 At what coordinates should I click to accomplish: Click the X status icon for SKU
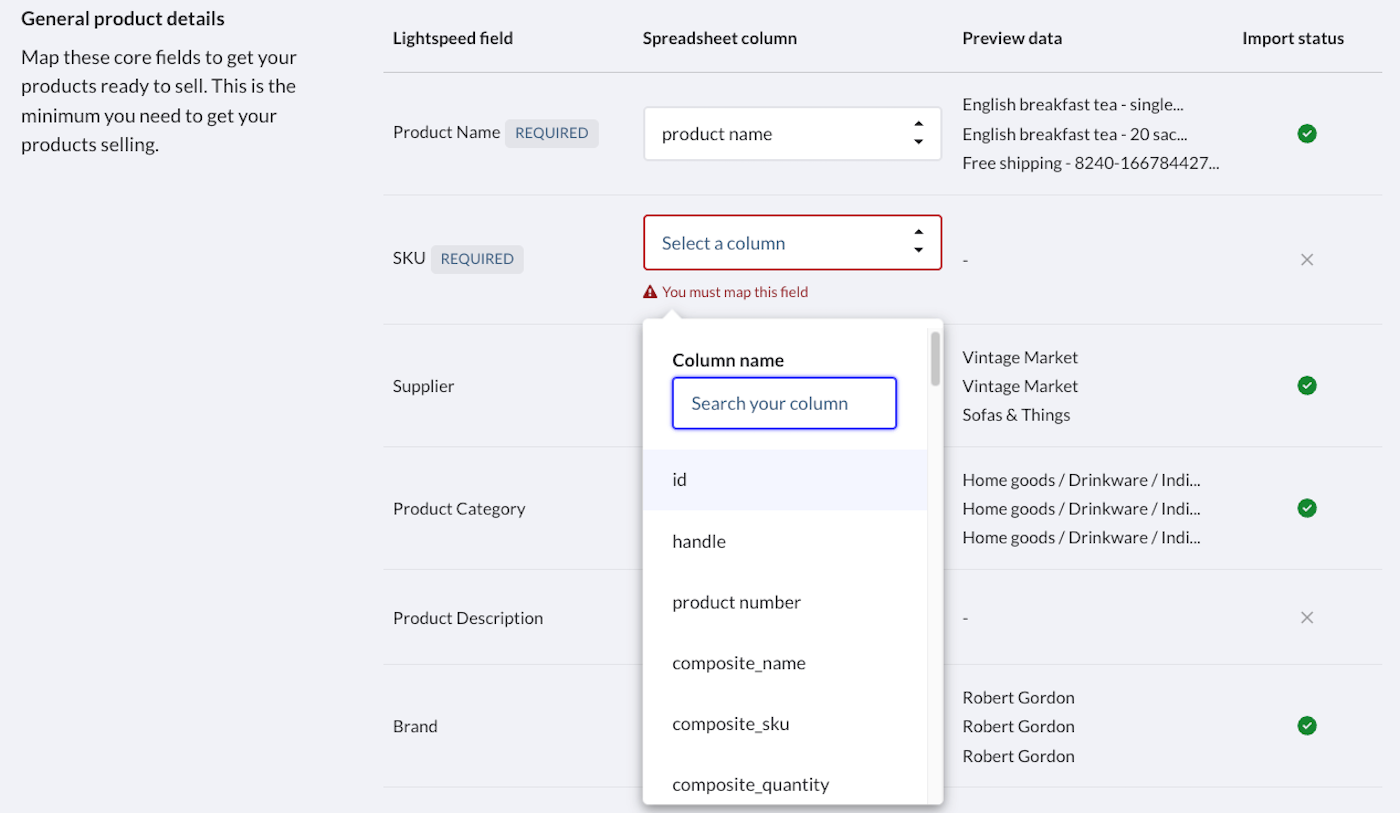pyautogui.click(x=1306, y=260)
